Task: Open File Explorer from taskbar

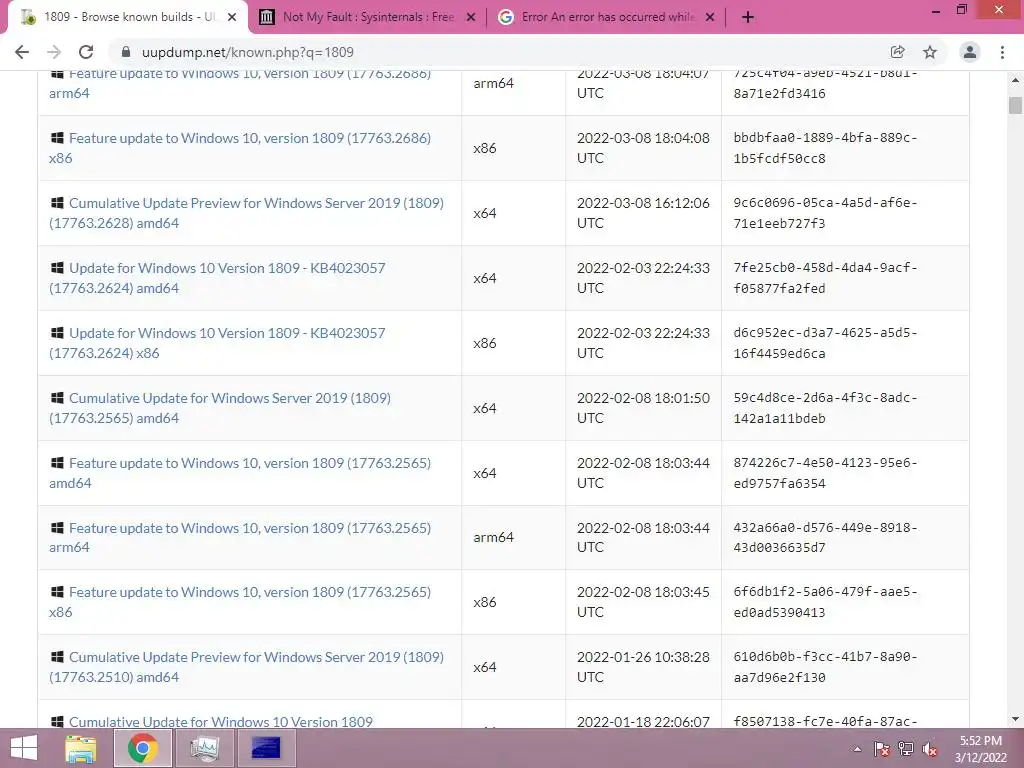Action: (80, 748)
